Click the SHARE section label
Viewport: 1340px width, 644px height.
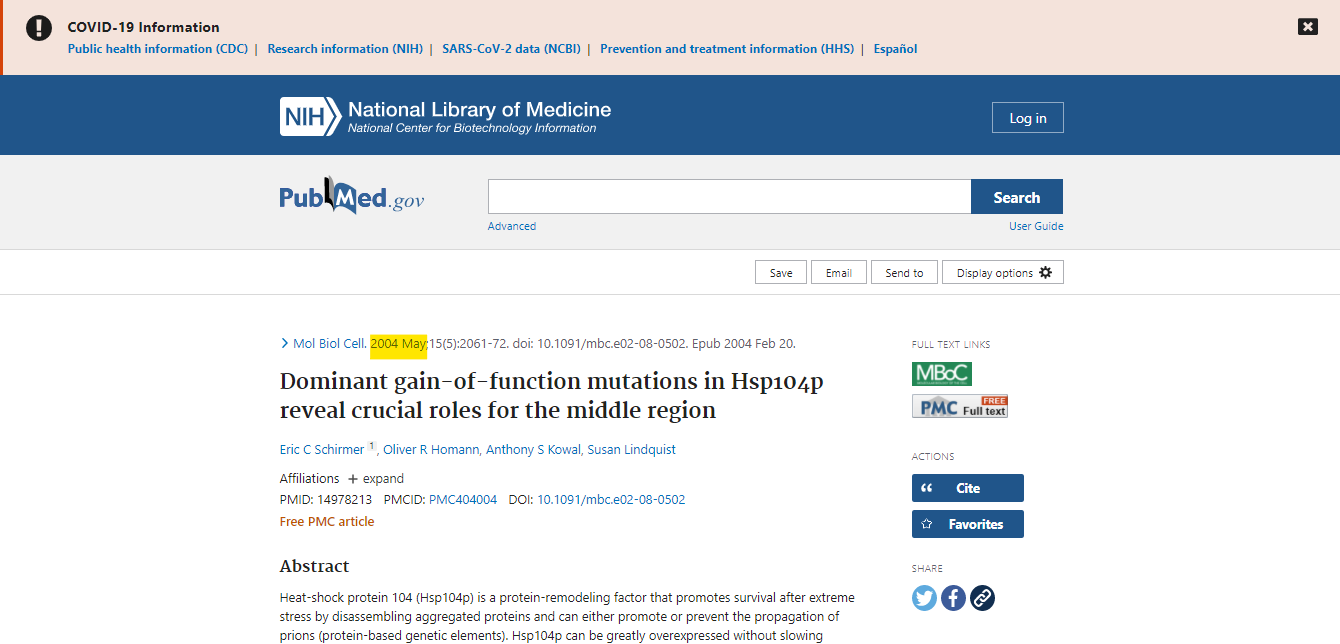pos(927,569)
